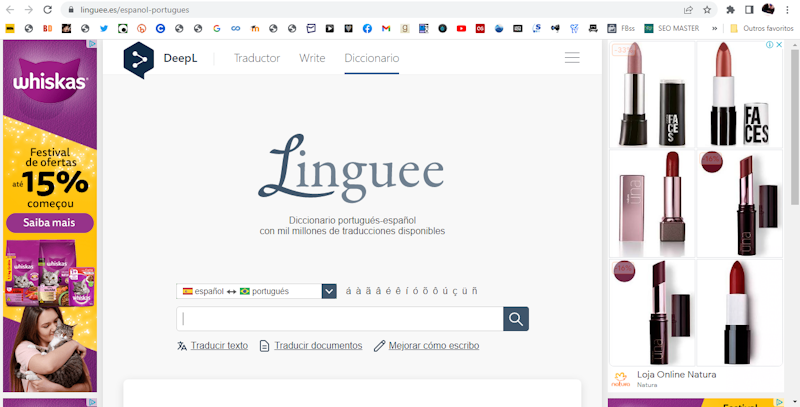Click Saiba mais on the Whiskas ad
The height and width of the screenshot is (407, 800).
coord(49,223)
